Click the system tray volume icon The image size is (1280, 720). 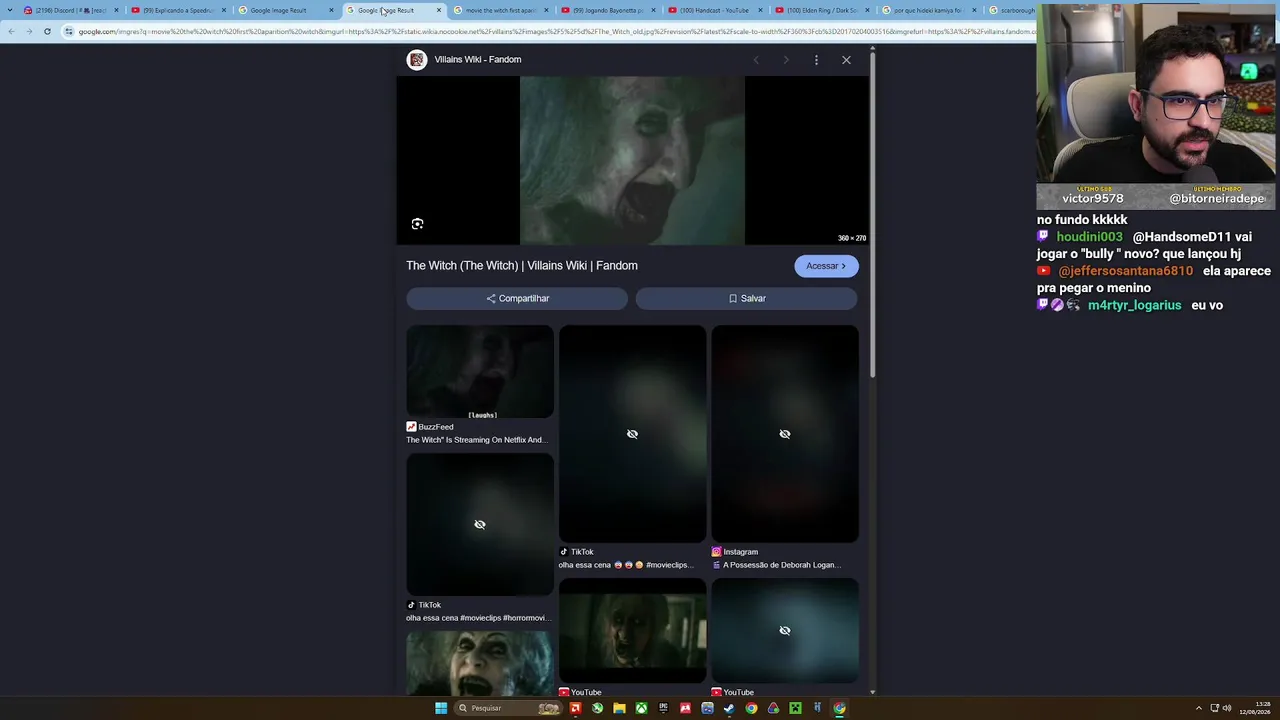pos(1227,708)
